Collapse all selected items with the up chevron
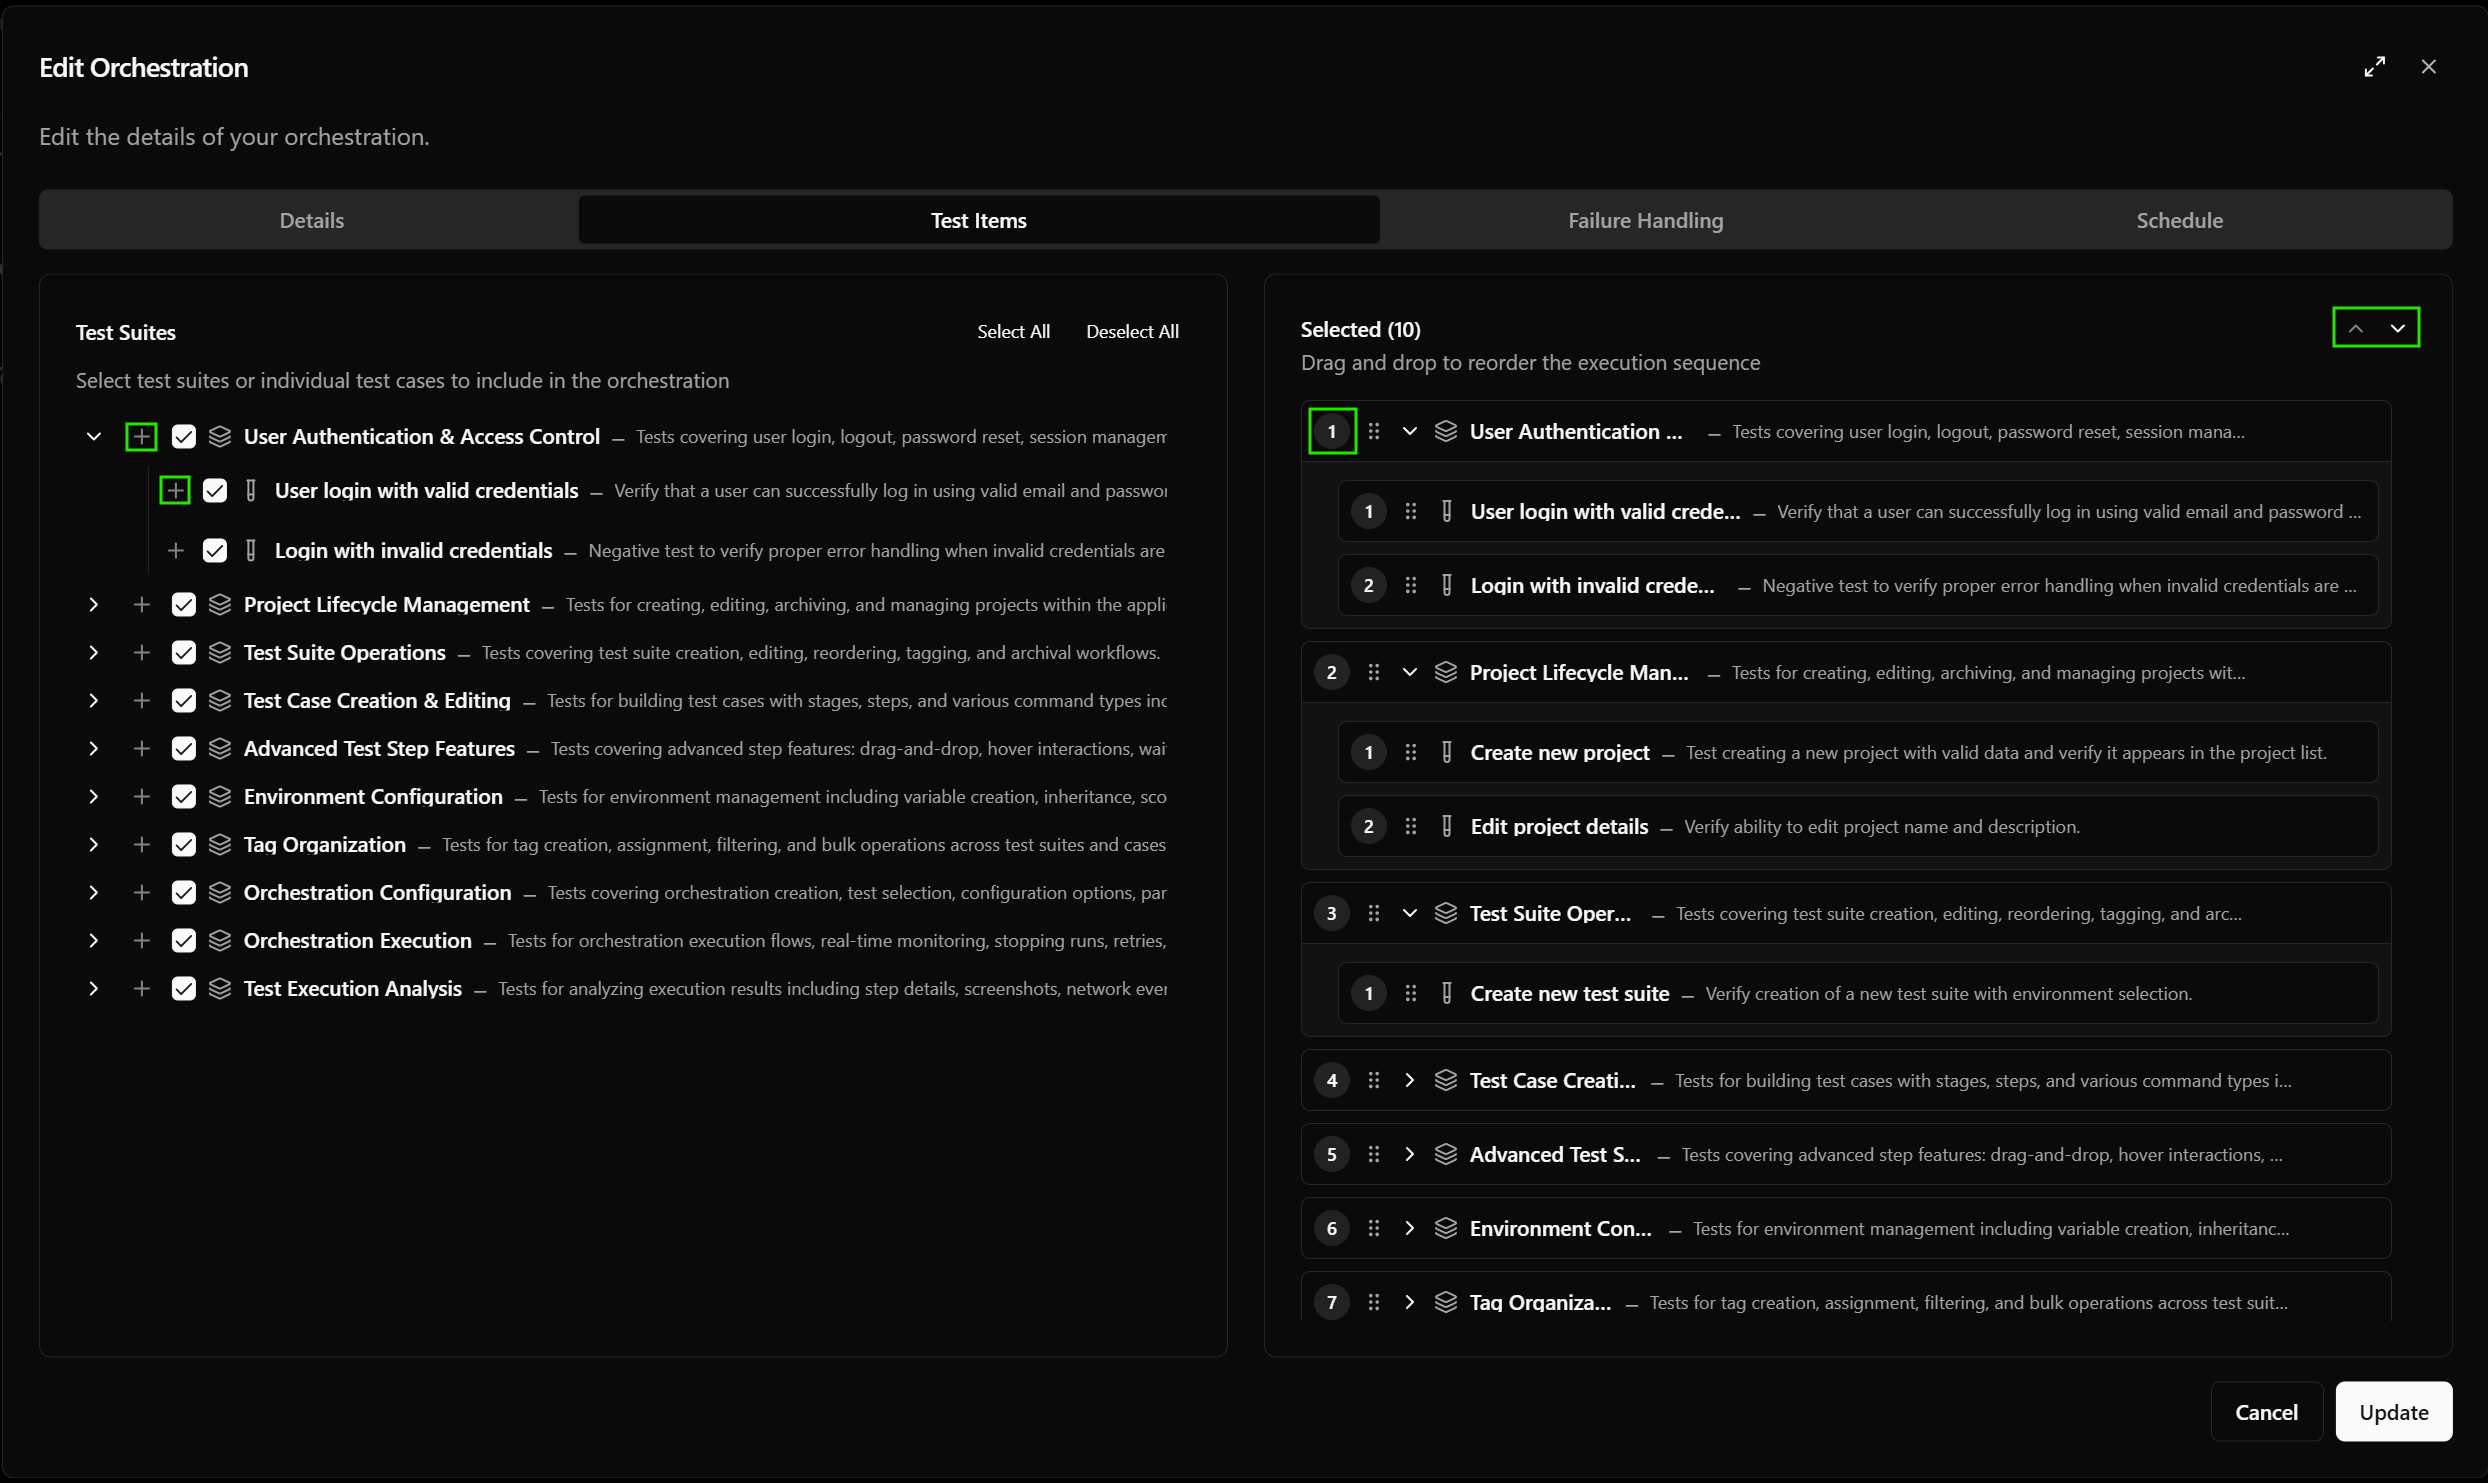 point(2356,329)
